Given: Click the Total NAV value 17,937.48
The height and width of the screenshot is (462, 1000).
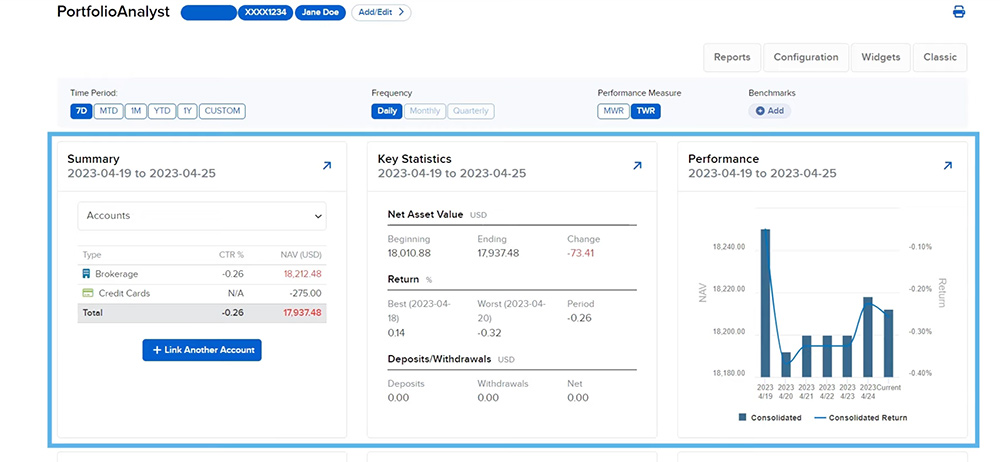Looking at the screenshot, I should pyautogui.click(x=300, y=313).
